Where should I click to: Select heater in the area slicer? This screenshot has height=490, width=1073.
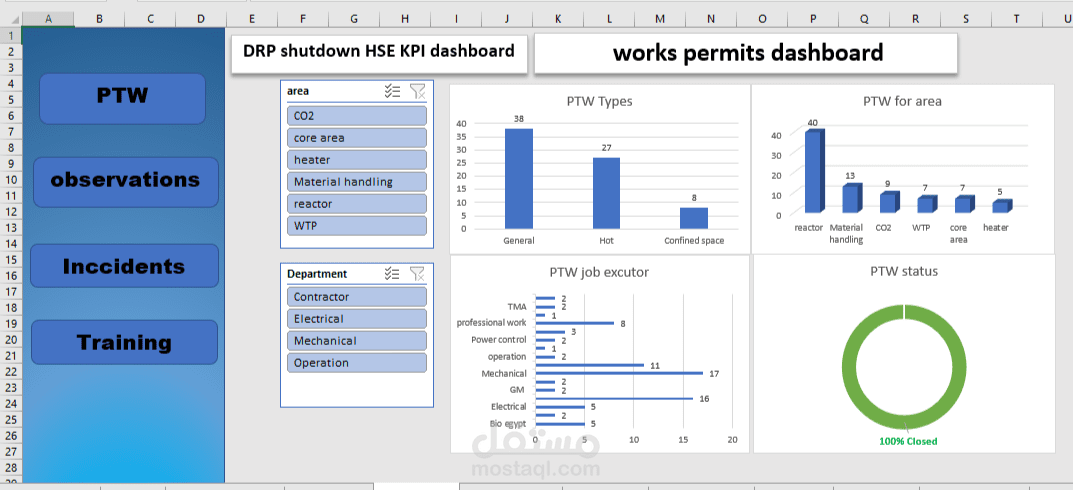click(357, 159)
